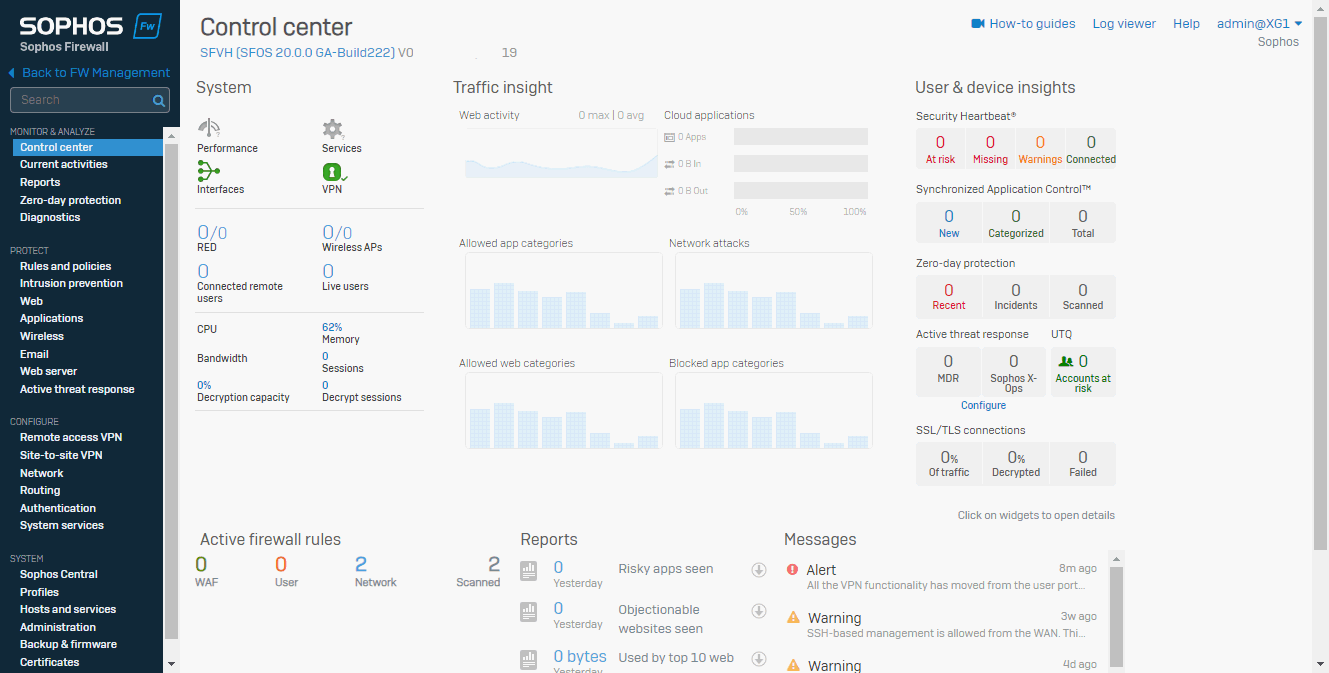Open Certificates in the sidebar

(x=50, y=663)
